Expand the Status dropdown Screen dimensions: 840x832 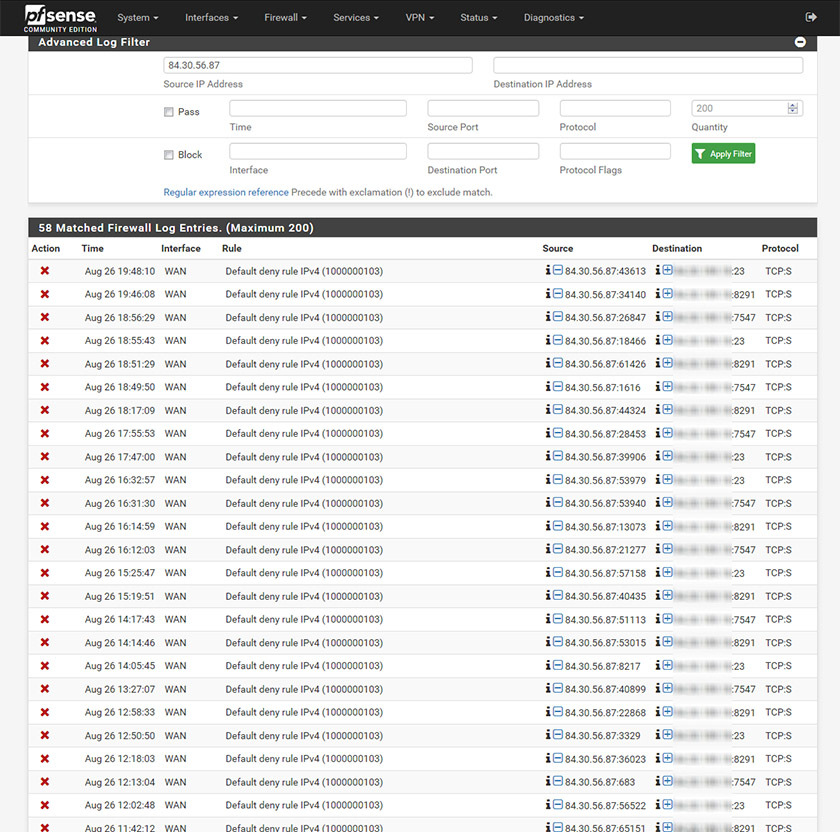[478, 18]
